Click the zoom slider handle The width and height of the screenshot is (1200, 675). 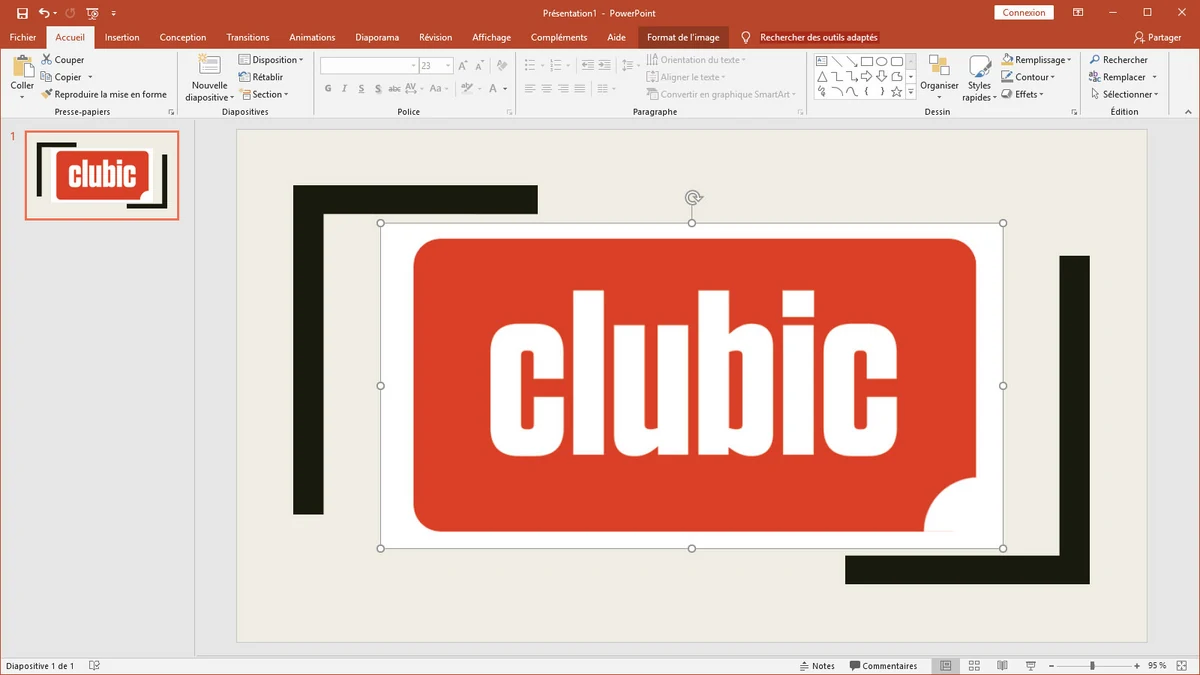1092,666
